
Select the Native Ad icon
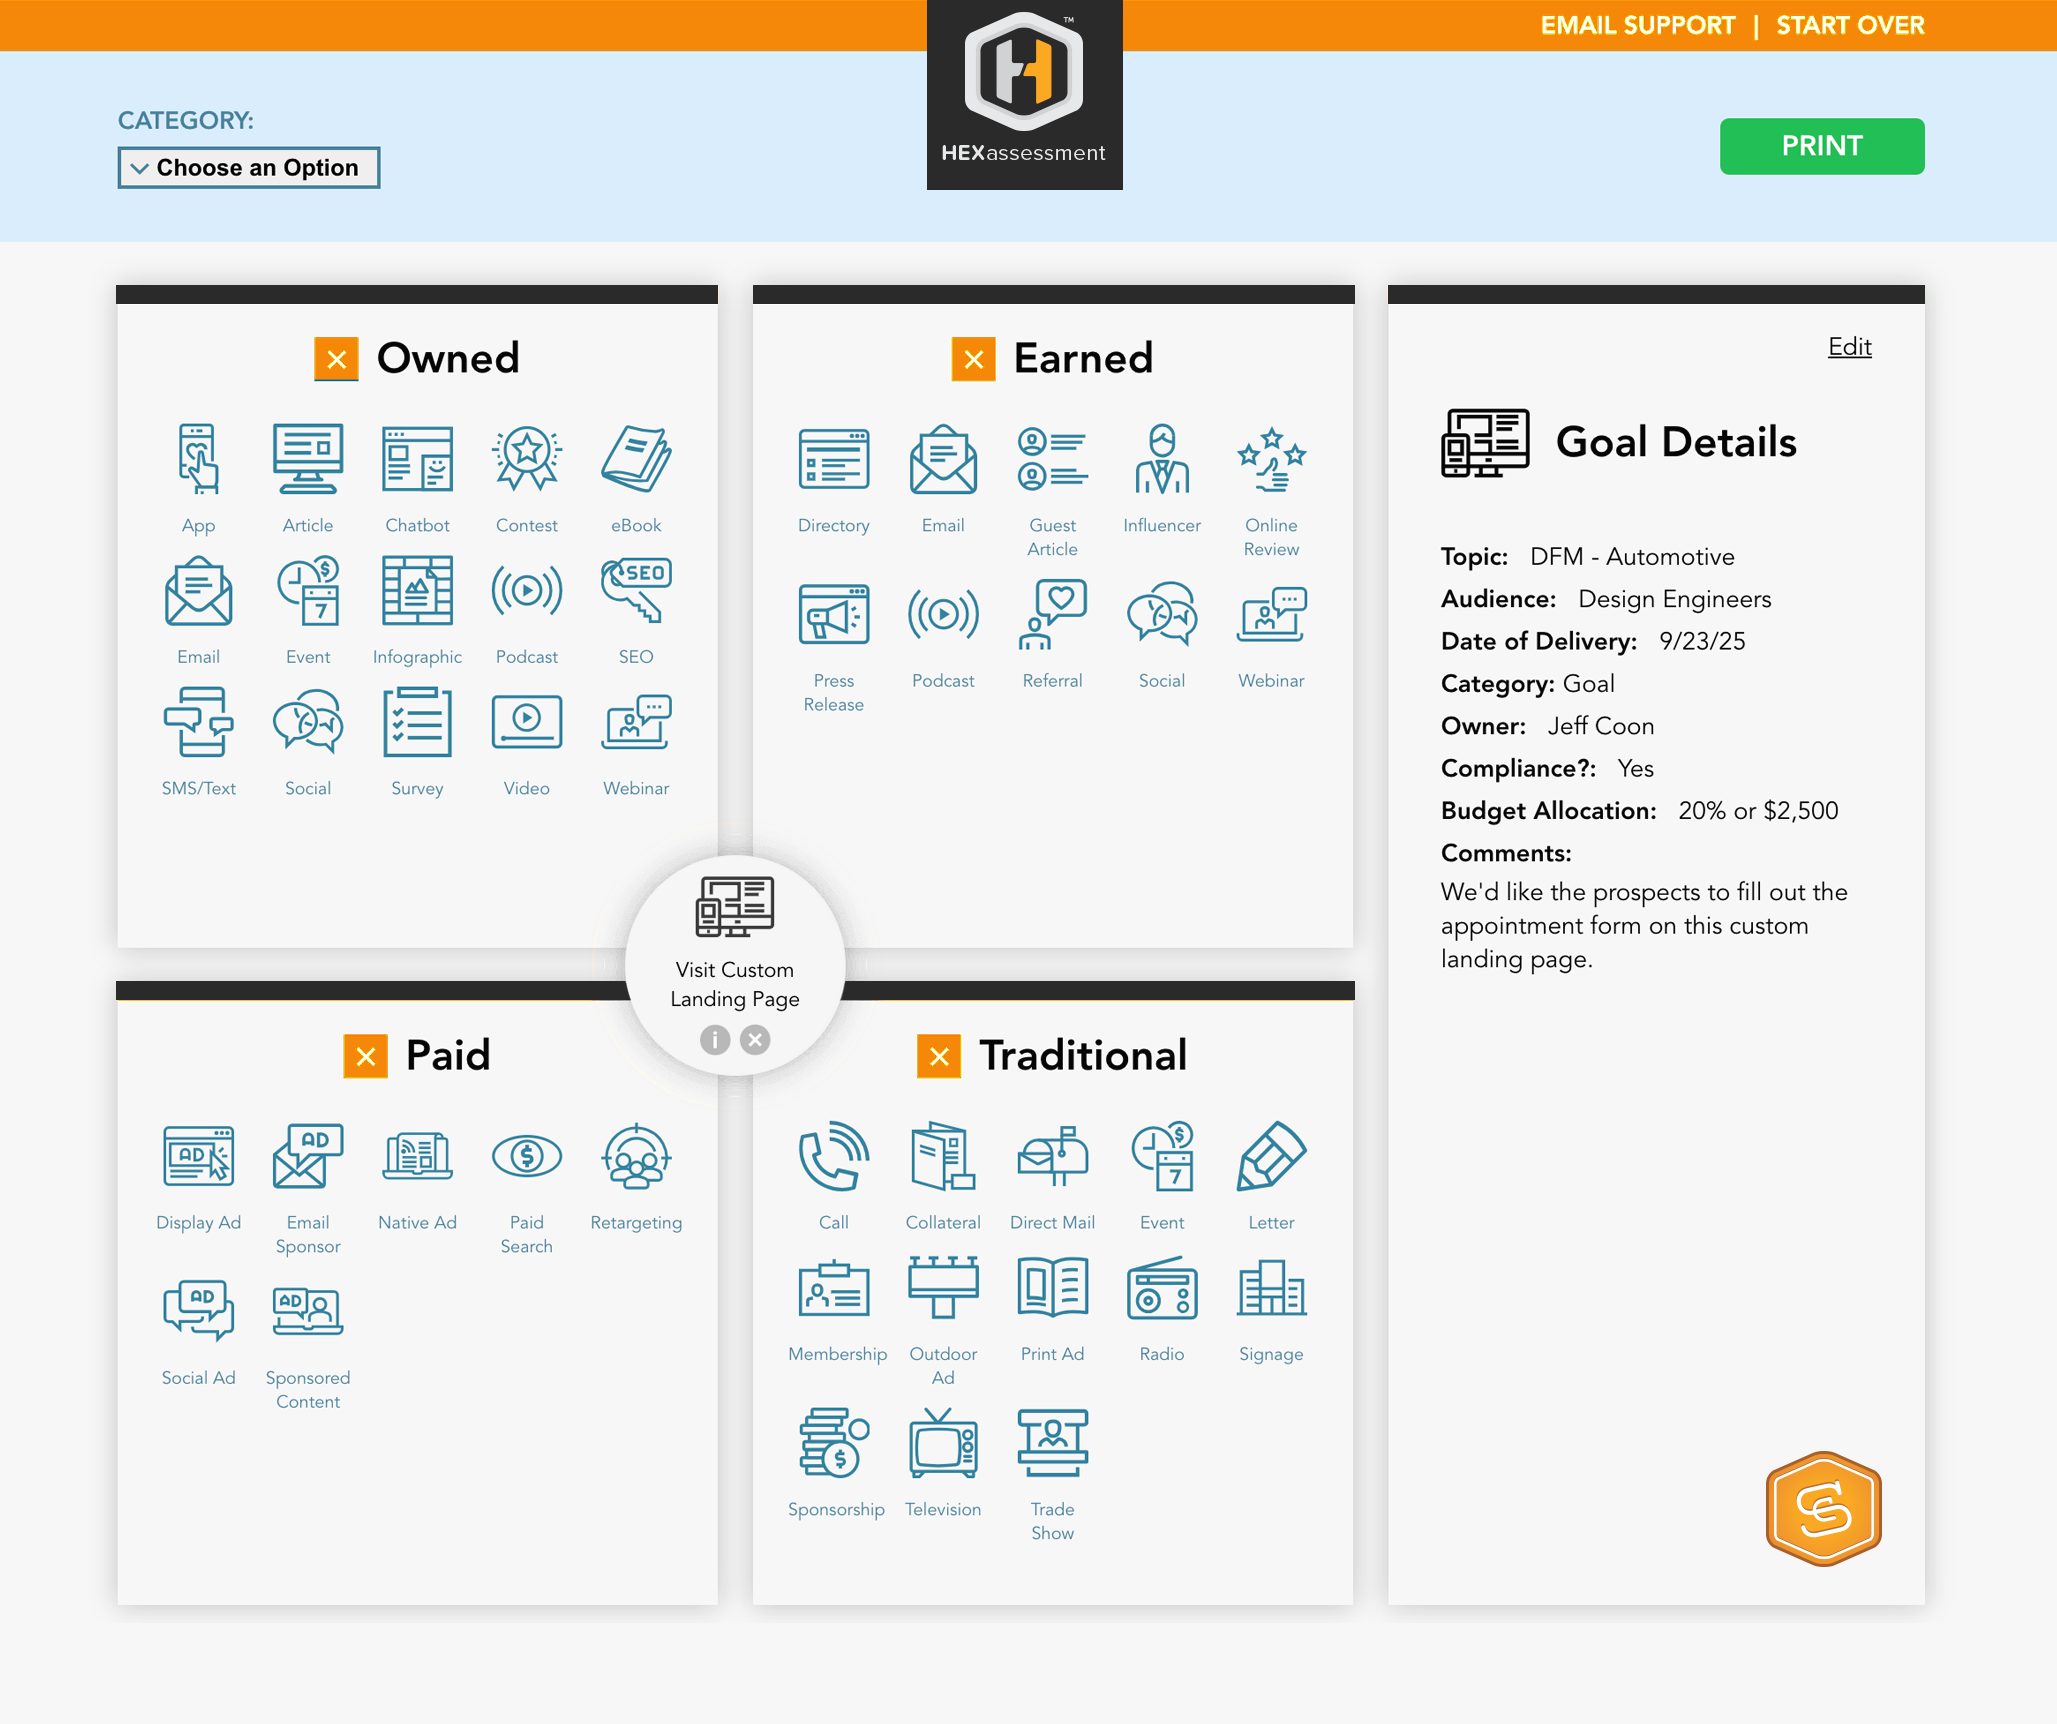point(417,1156)
